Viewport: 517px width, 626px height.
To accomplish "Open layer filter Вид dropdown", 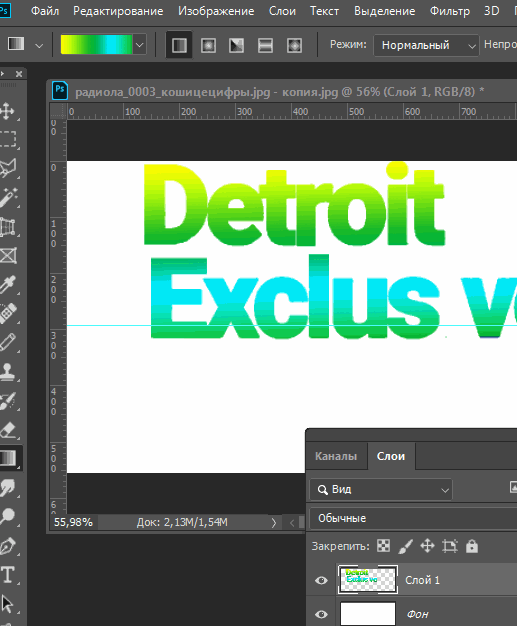I will coord(381,489).
